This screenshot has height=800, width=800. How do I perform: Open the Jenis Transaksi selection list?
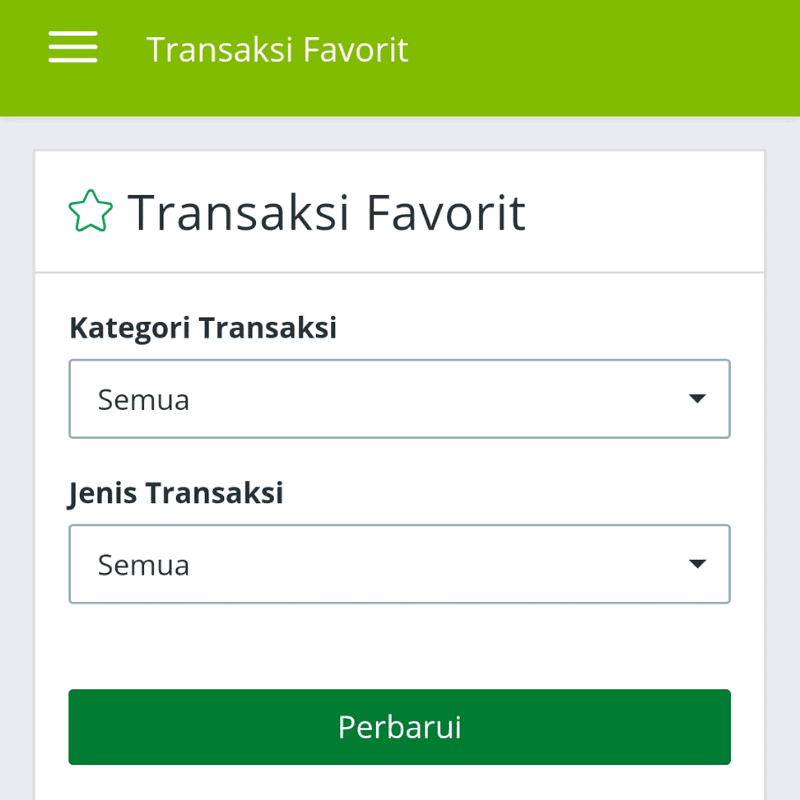tap(400, 563)
